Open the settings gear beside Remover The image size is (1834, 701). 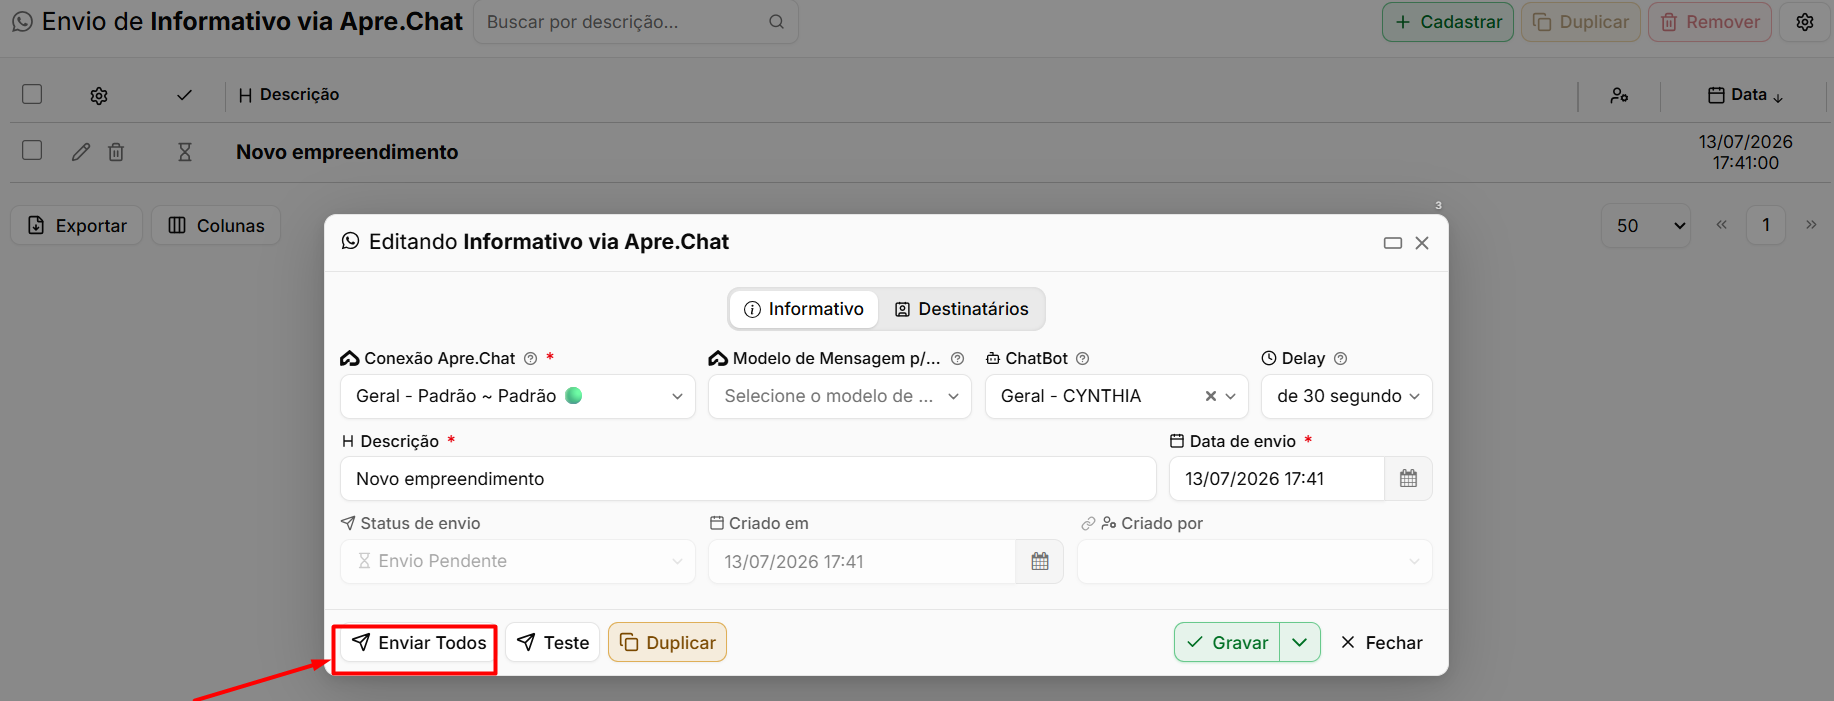point(1805,22)
